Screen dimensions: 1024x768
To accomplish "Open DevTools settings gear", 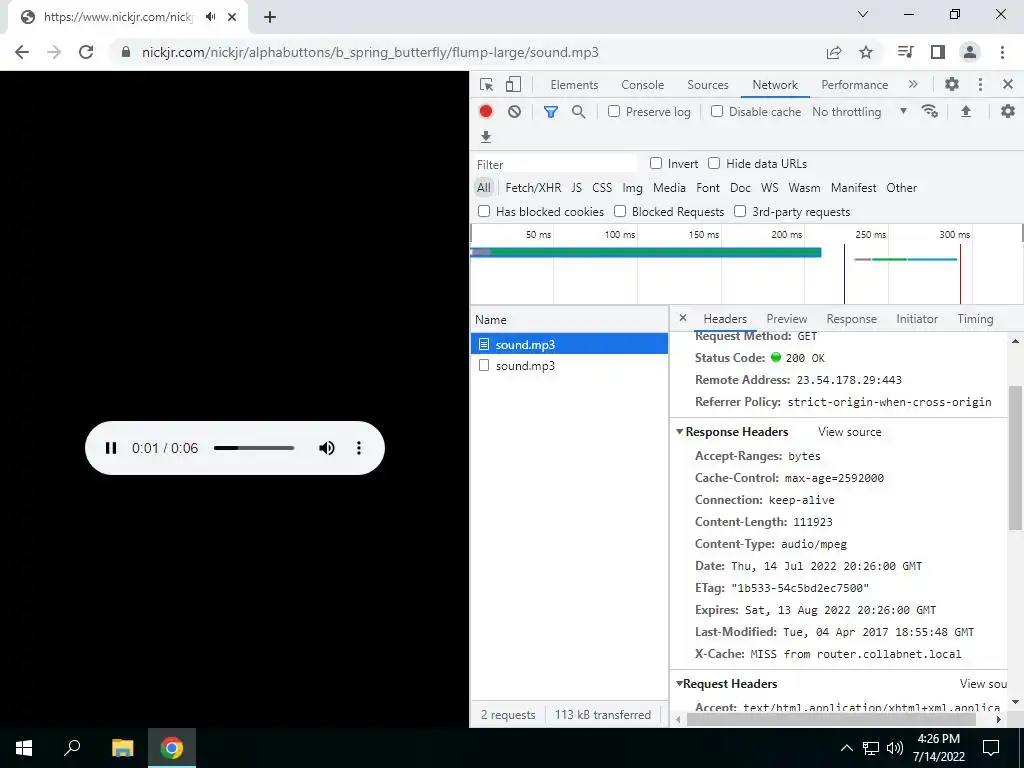I will [x=952, y=84].
